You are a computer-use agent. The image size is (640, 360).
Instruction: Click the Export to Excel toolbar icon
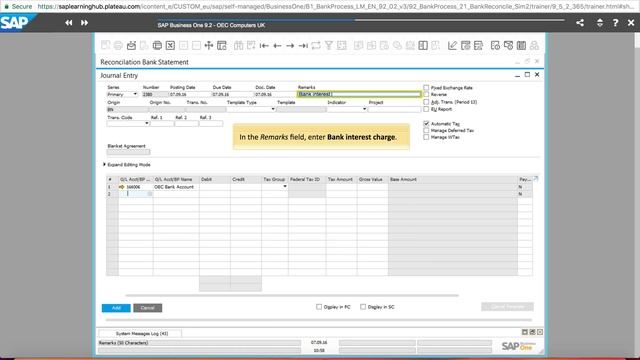[x=170, y=45]
